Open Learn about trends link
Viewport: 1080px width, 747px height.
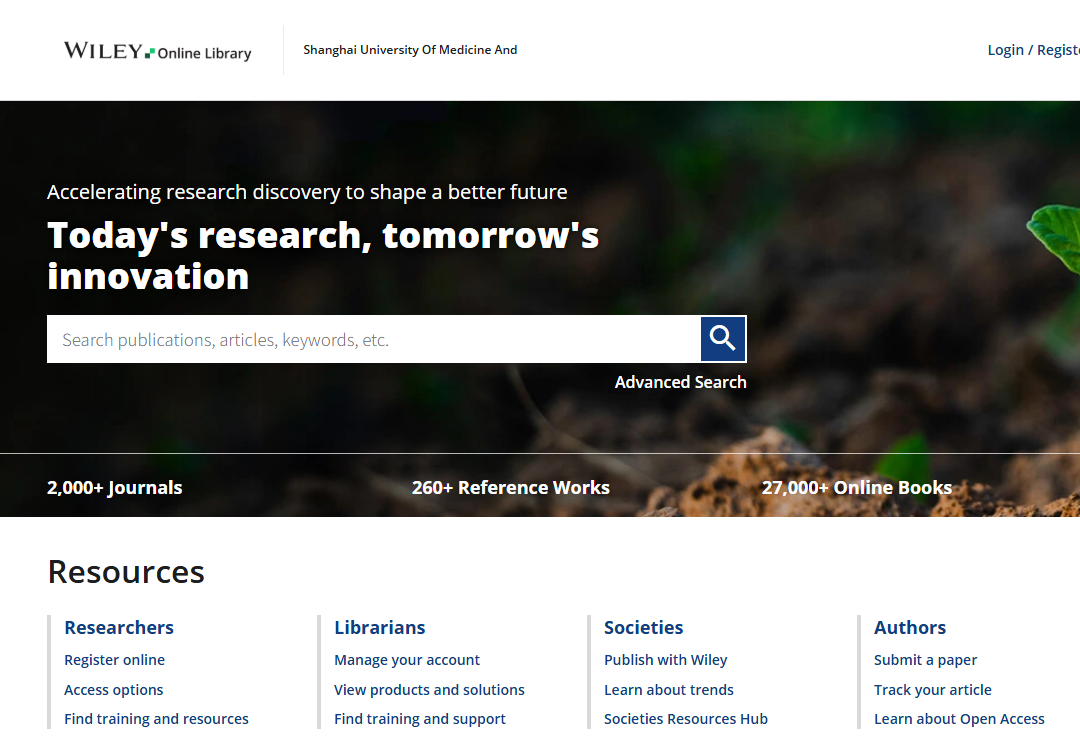click(669, 690)
